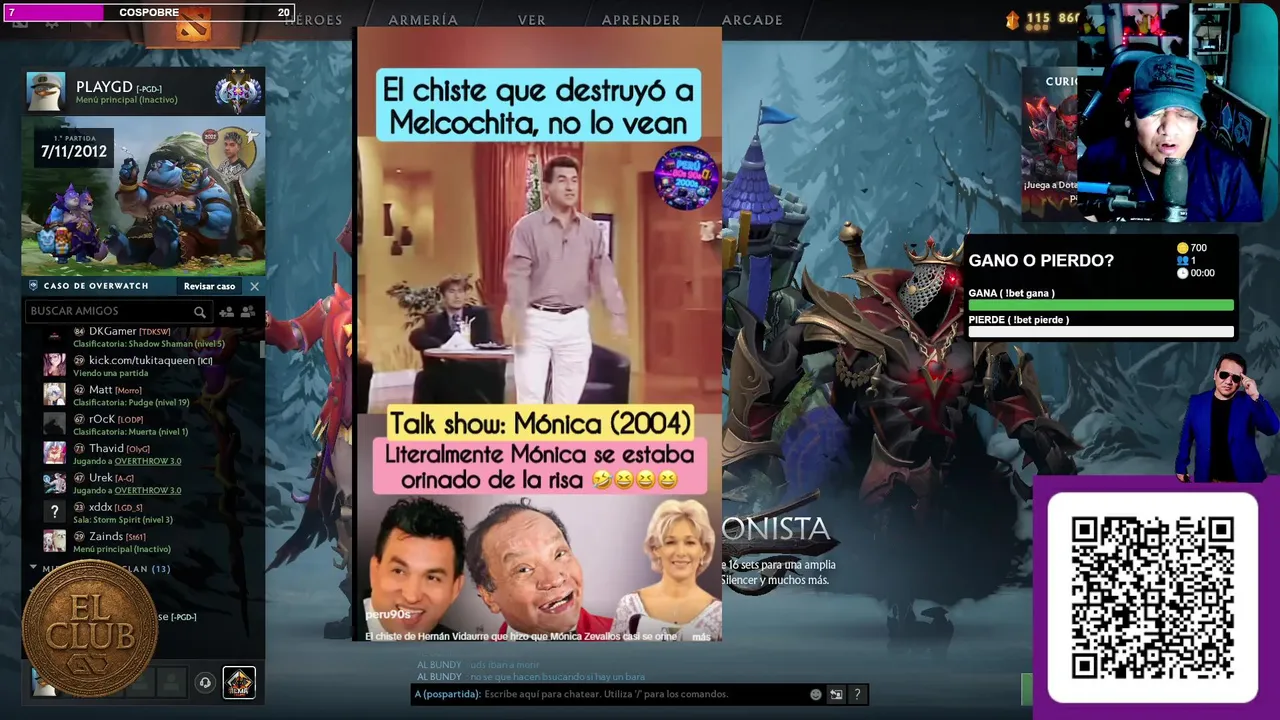Viewport: 1280px width, 720px height.
Task: Click Thavid's avatar picture
Action: (54, 453)
